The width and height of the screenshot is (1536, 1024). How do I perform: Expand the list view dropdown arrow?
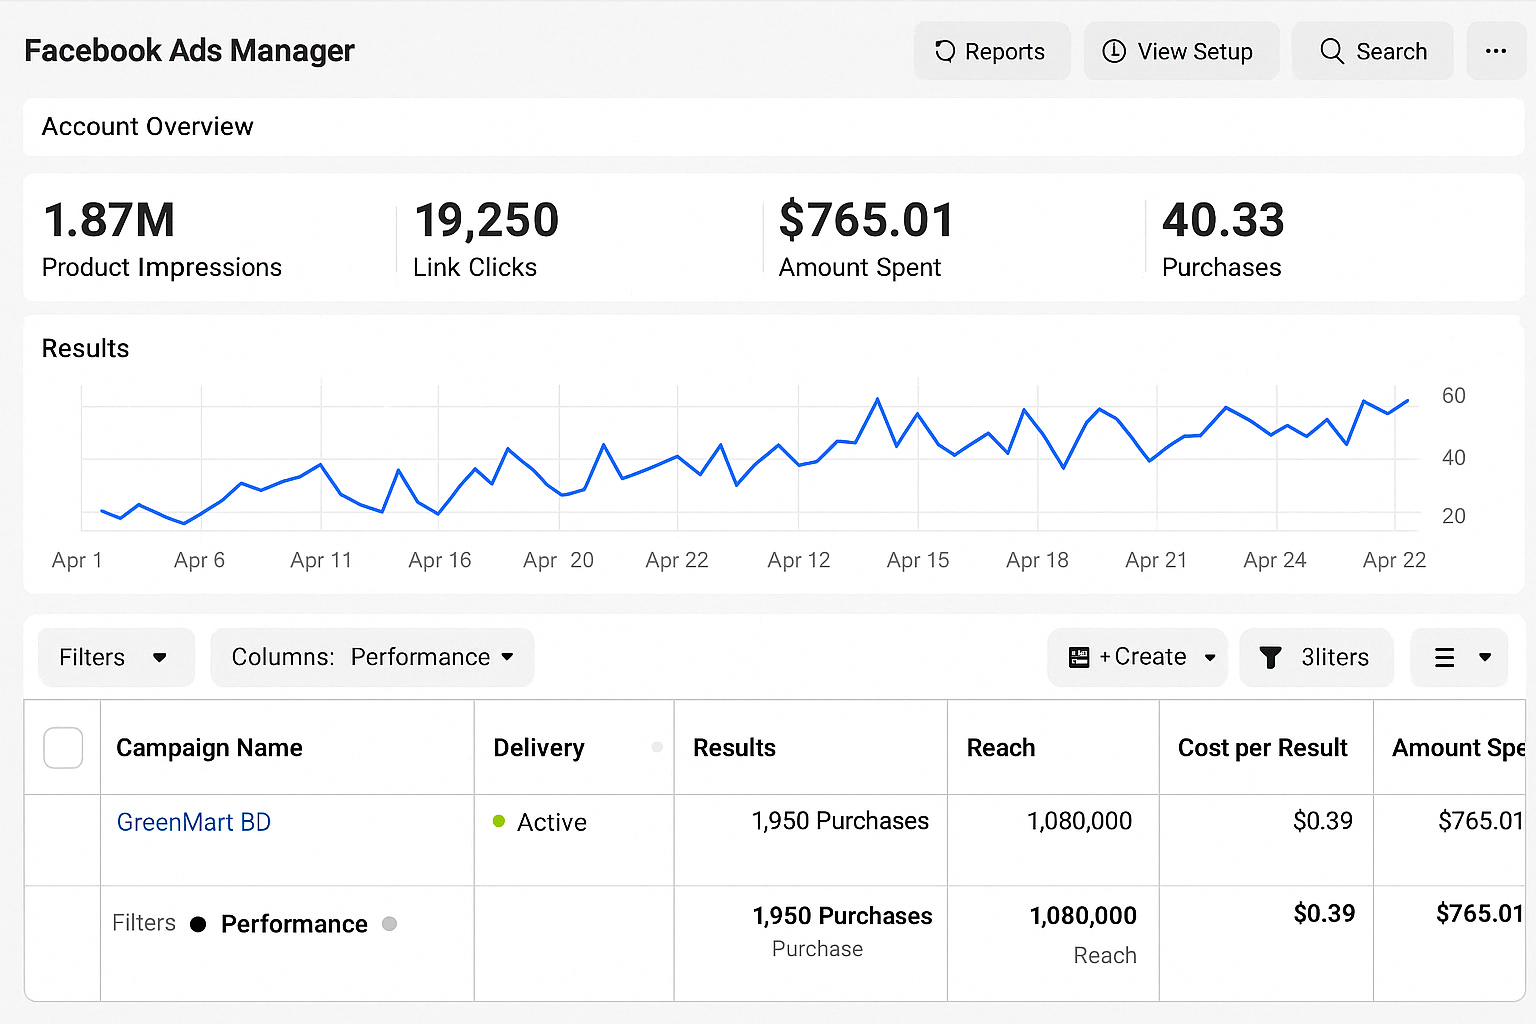(x=1485, y=657)
